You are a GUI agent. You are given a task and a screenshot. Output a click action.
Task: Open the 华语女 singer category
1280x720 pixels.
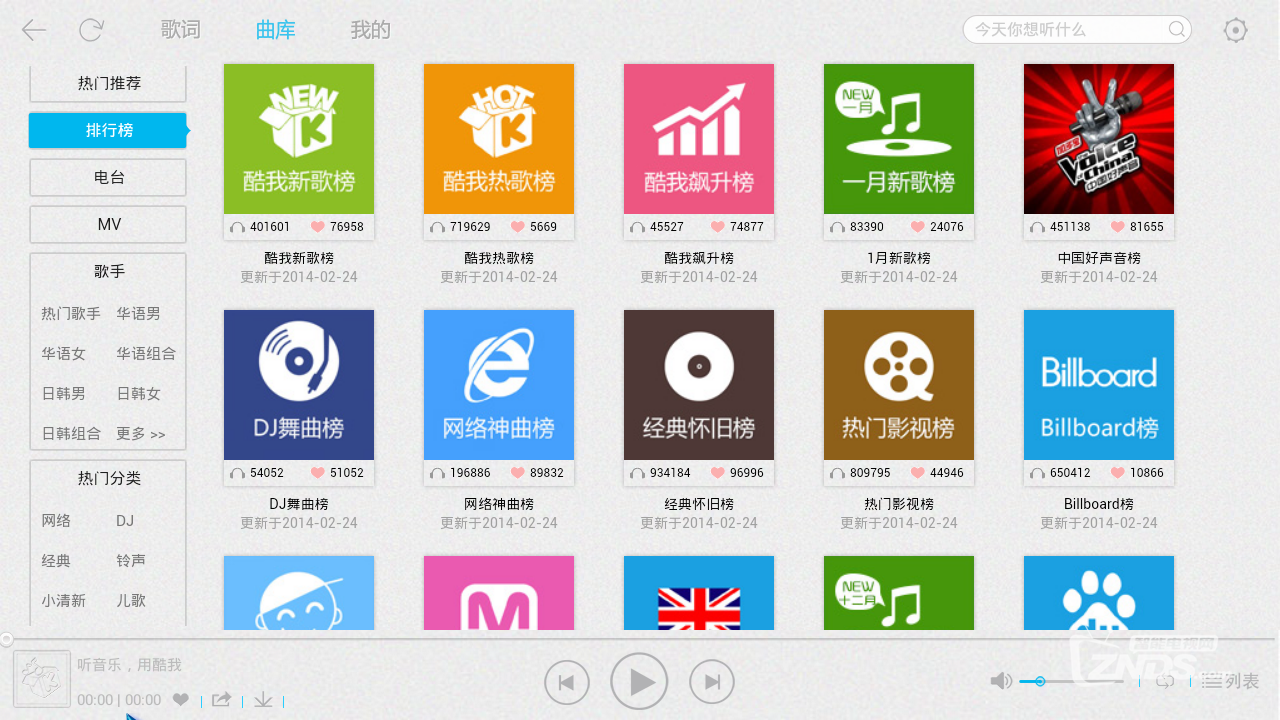63,354
